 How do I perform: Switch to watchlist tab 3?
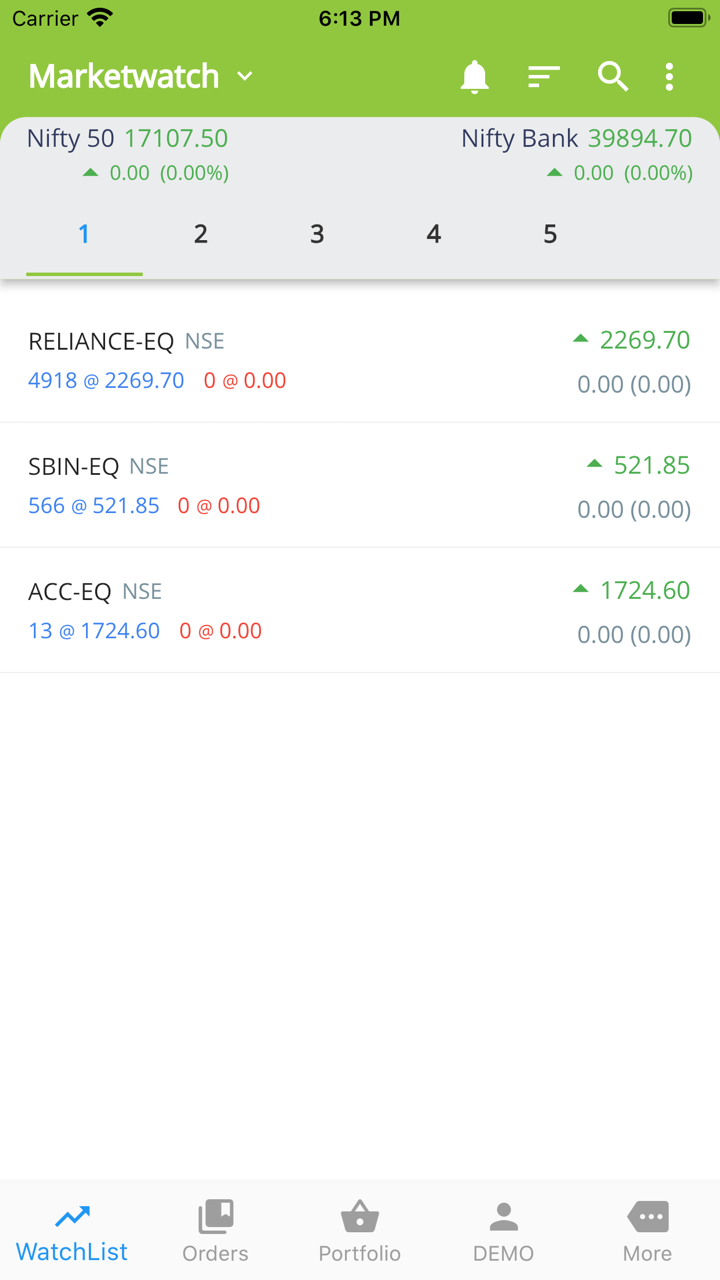[317, 234]
